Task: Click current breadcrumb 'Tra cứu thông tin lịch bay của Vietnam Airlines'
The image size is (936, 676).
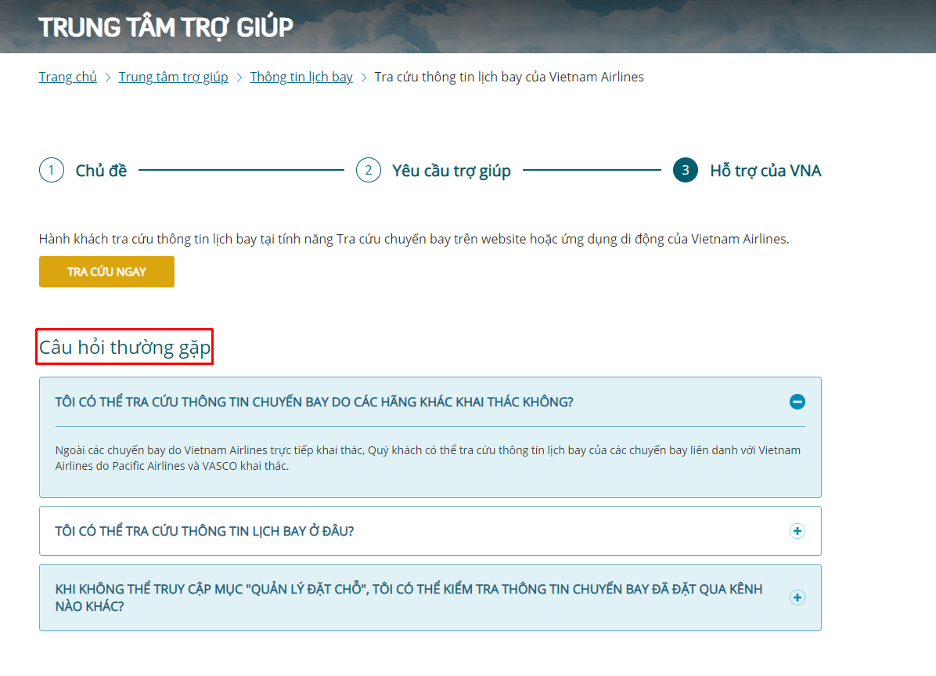Action: point(509,77)
